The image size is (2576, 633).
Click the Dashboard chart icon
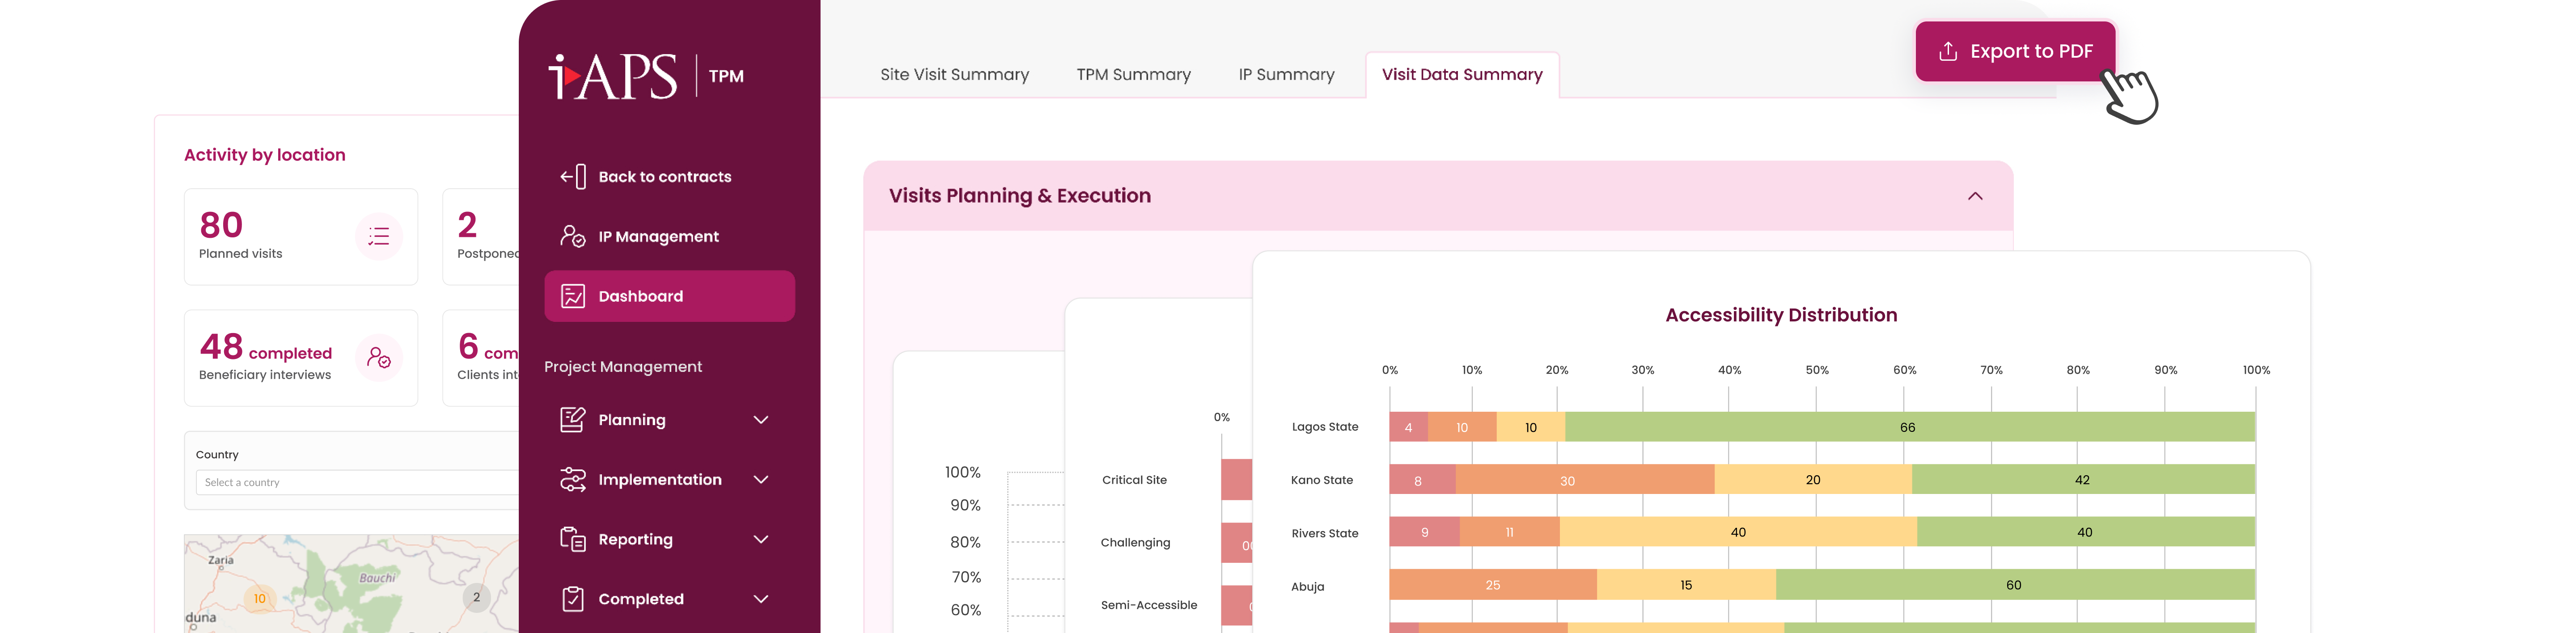click(573, 296)
